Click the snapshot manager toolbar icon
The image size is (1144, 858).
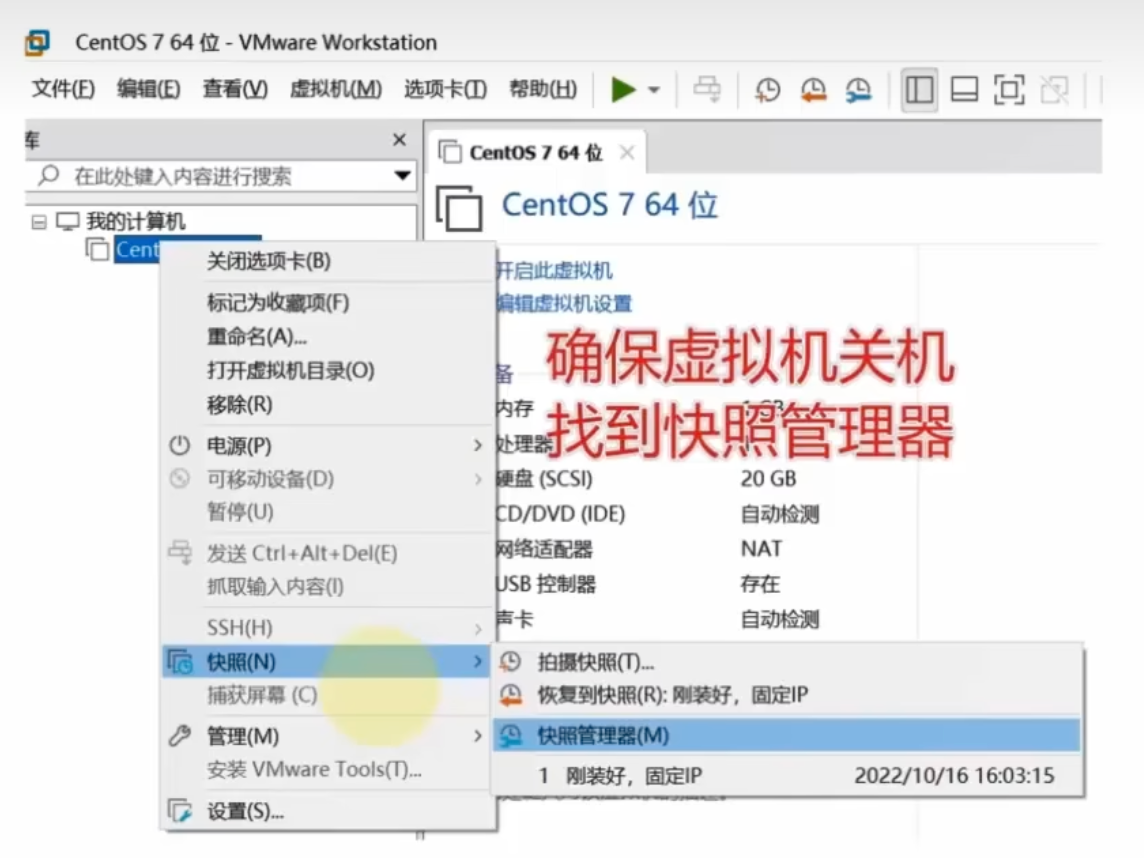pyautogui.click(x=859, y=90)
